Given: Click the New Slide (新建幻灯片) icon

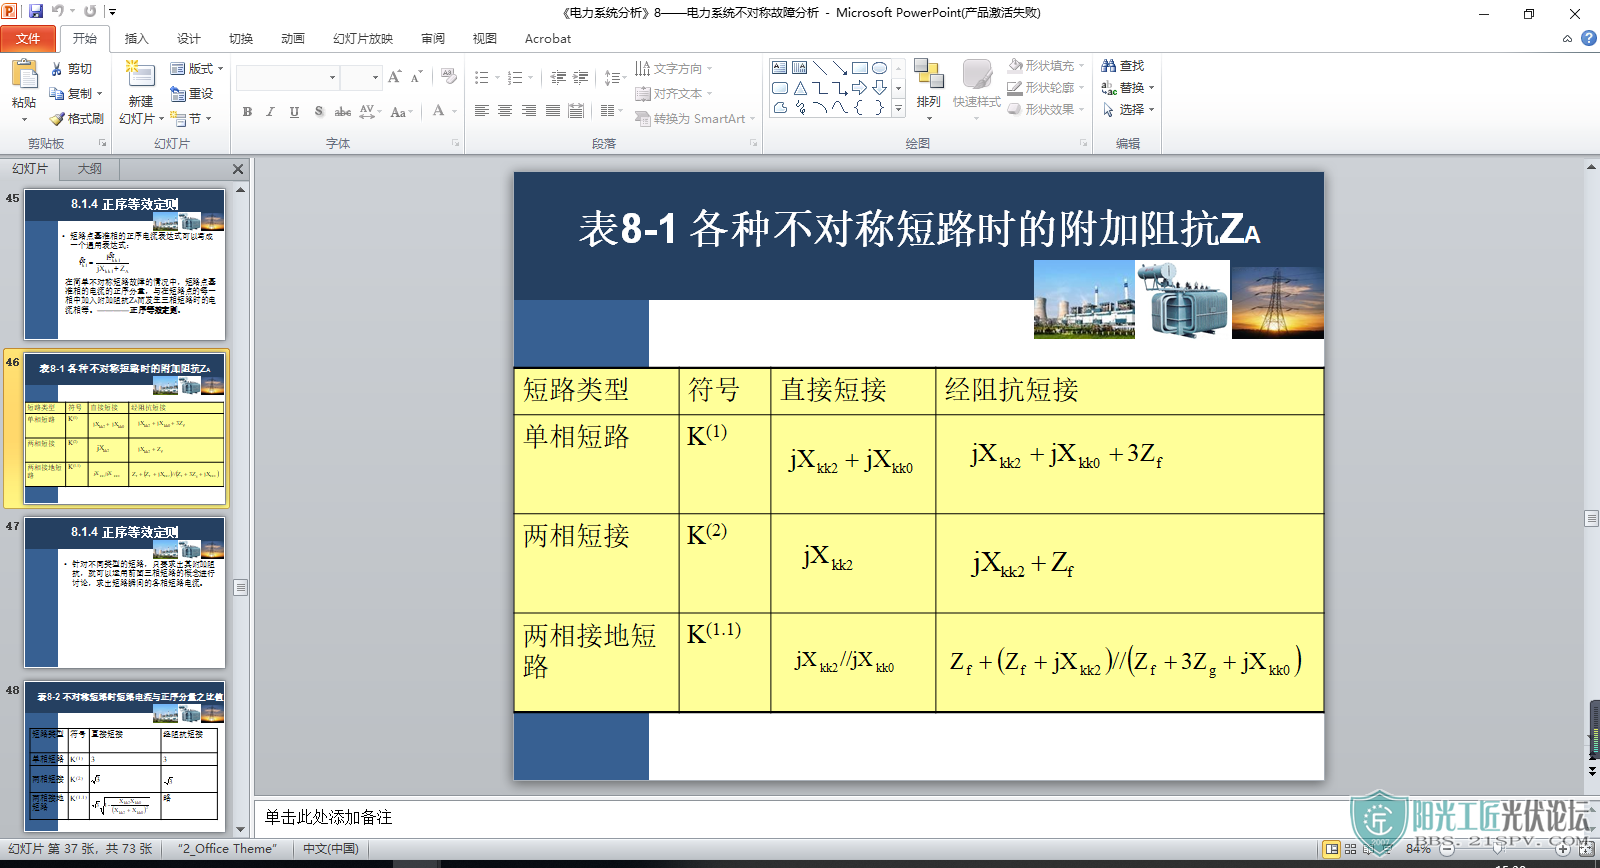Looking at the screenshot, I should (140, 75).
